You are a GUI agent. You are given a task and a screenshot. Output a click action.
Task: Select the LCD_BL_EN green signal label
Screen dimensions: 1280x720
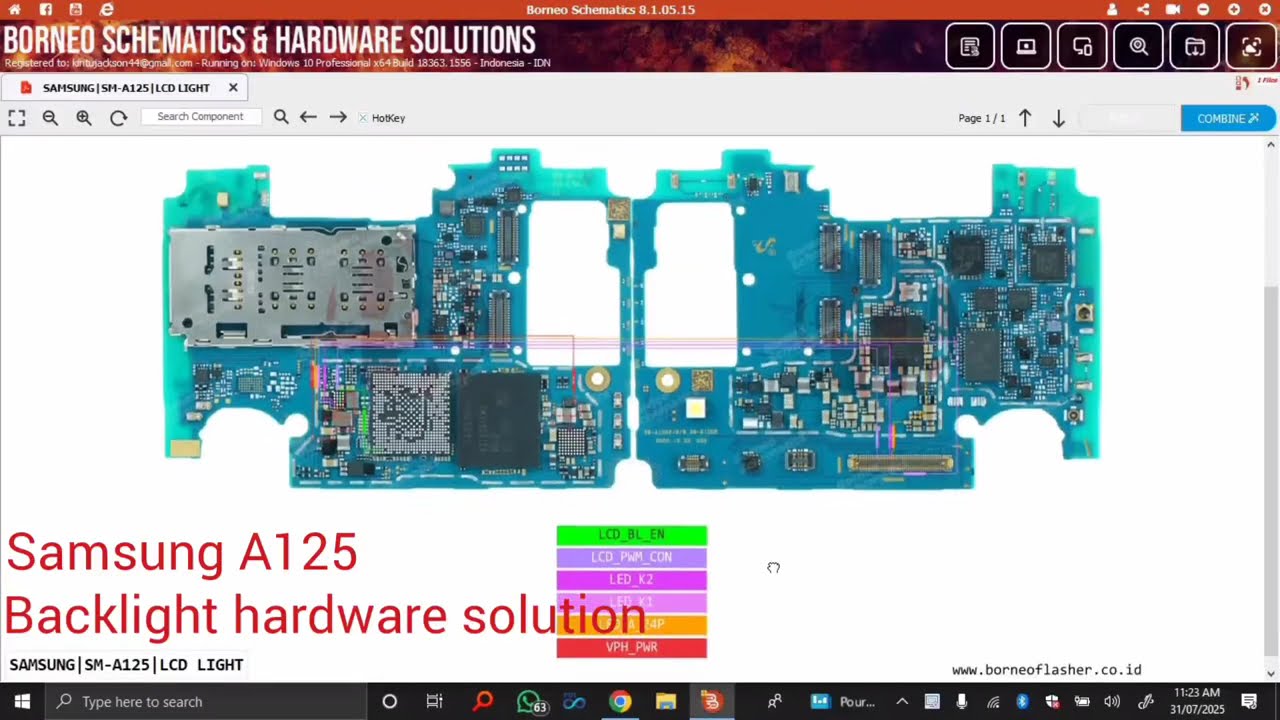pyautogui.click(x=631, y=535)
